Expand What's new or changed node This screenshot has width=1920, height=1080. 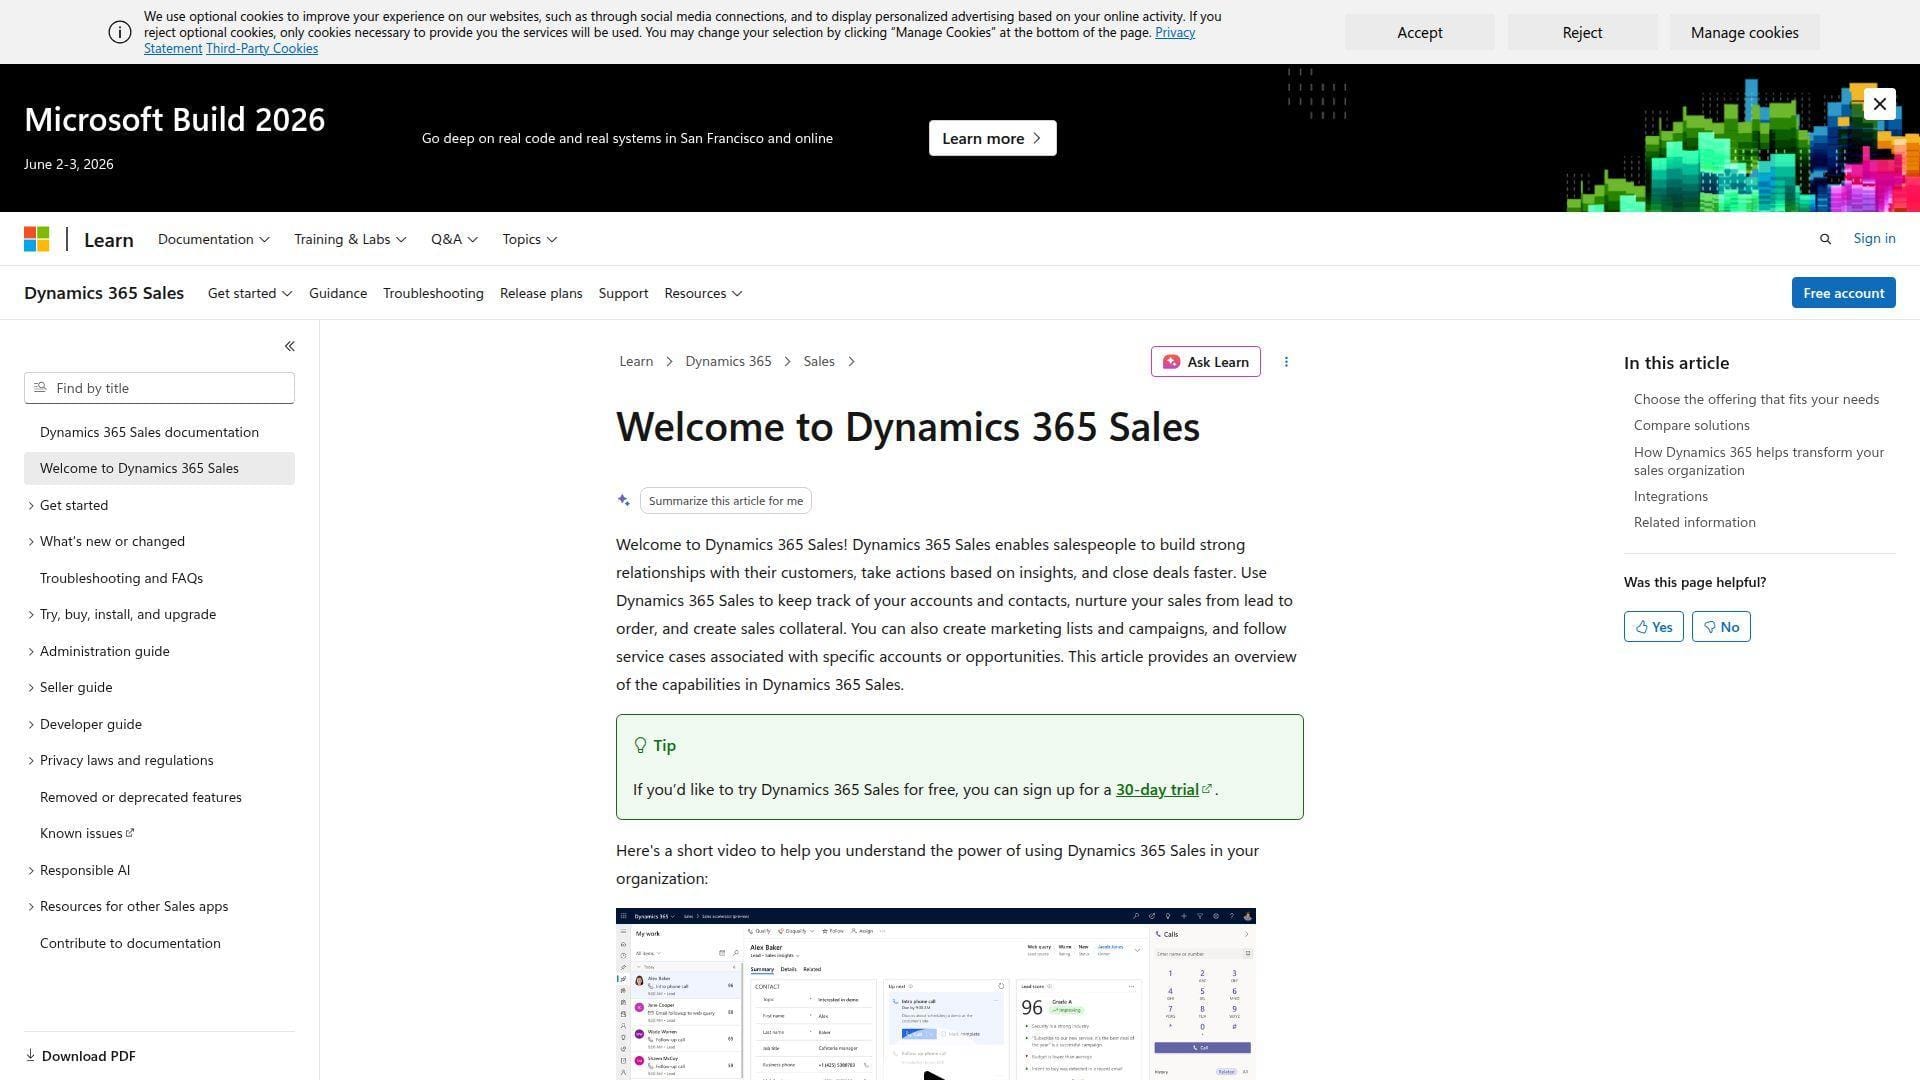31,541
